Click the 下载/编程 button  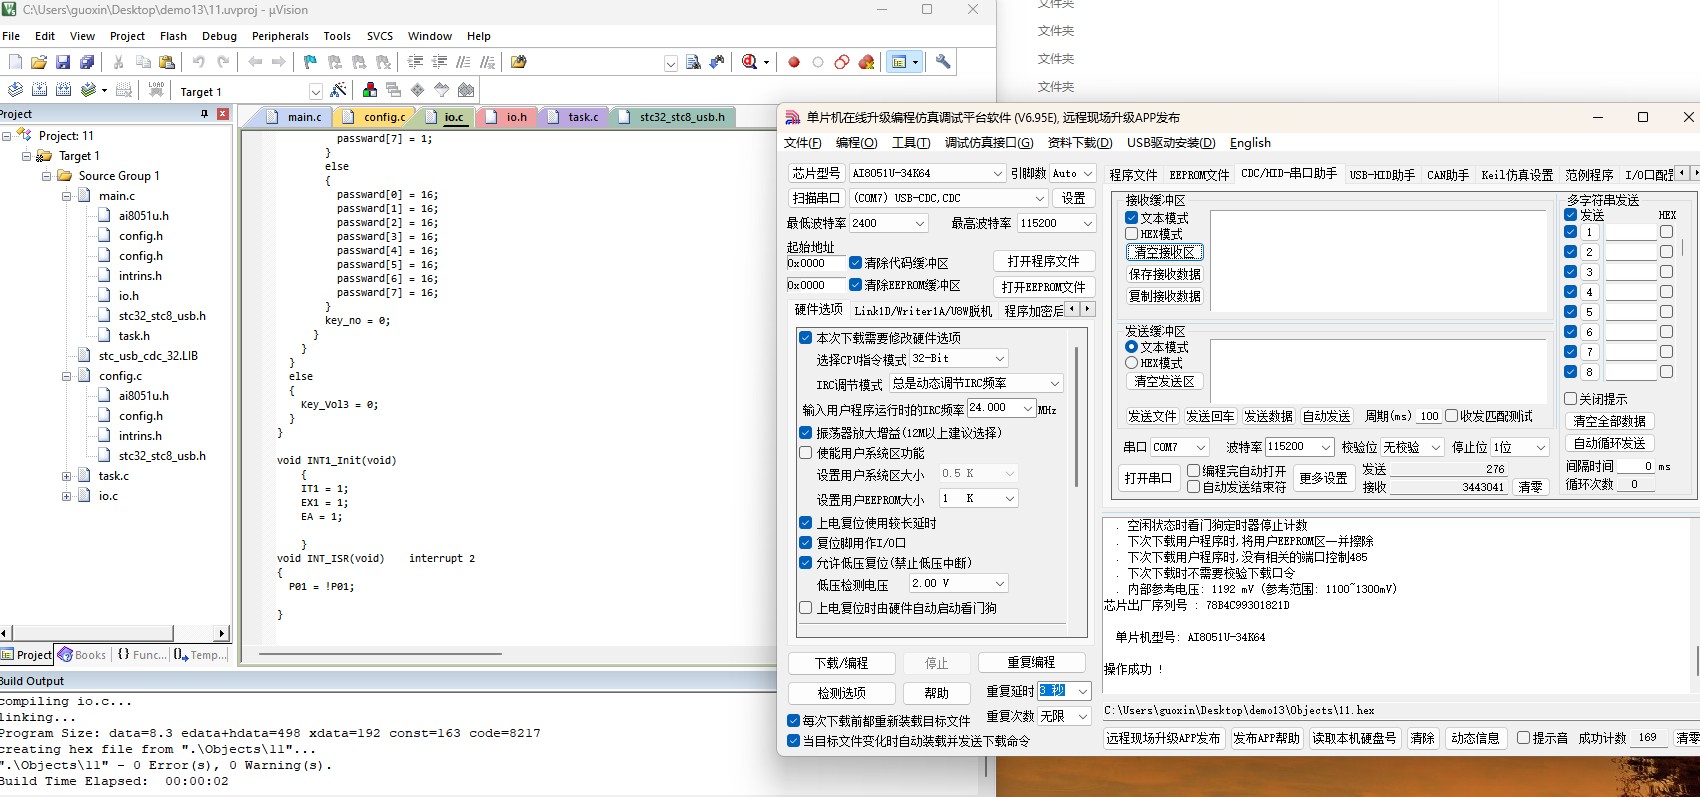point(841,663)
